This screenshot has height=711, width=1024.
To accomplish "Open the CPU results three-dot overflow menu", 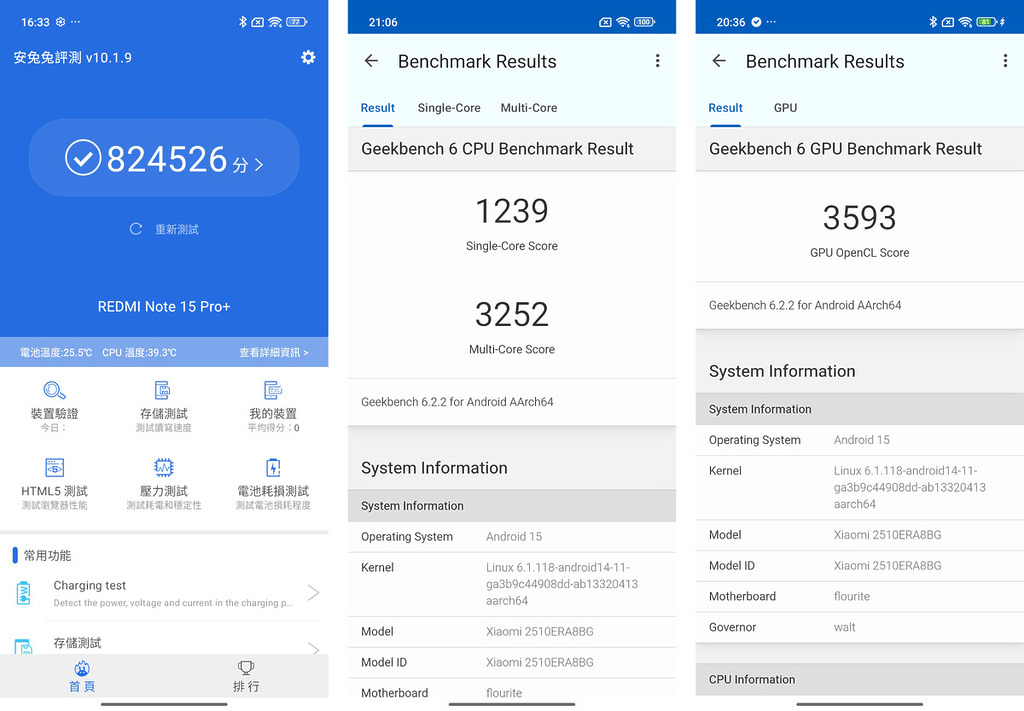I will pyautogui.click(x=658, y=61).
